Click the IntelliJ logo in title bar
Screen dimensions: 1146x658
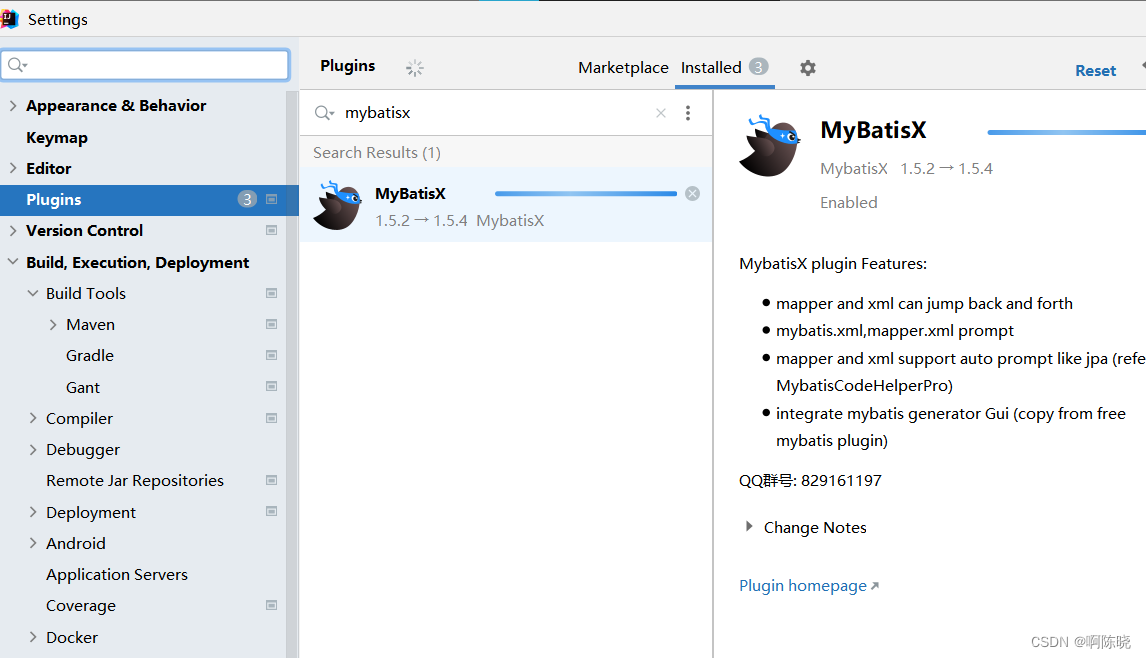tap(10, 19)
